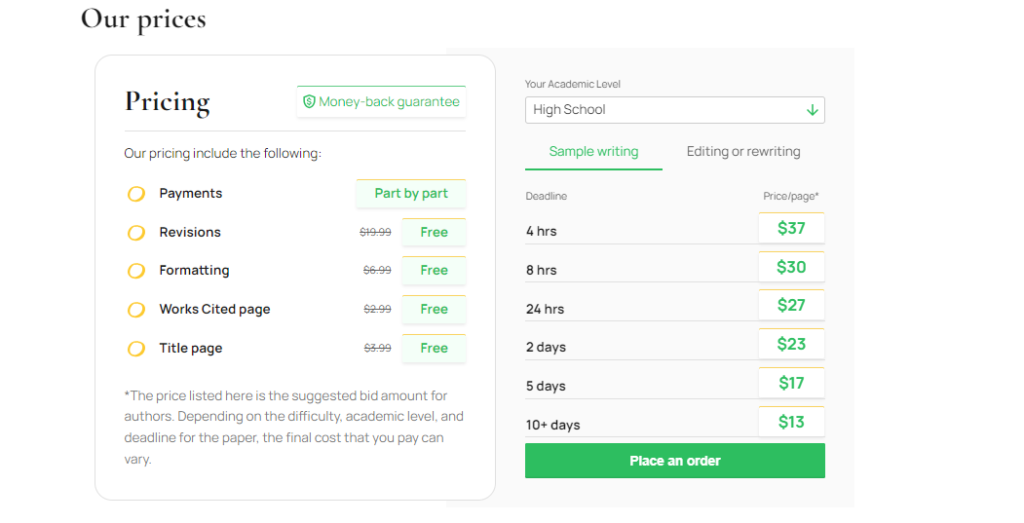
Task: Choose the $30 price for 8 hrs
Action: 791,266
